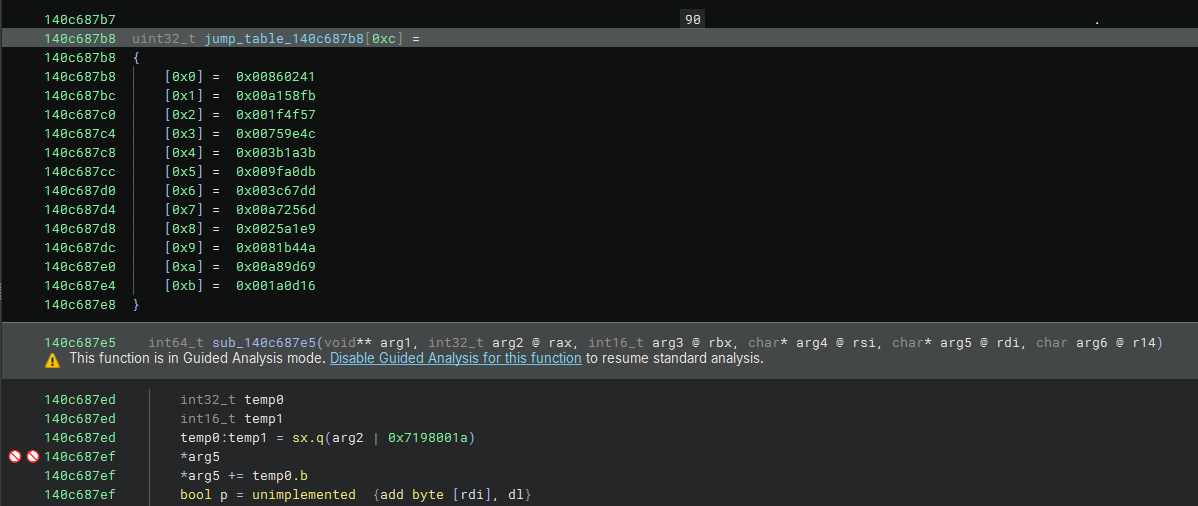Select the uint32_t type of the jump table
Viewport: 1198px width, 506px height.
[x=164, y=39]
